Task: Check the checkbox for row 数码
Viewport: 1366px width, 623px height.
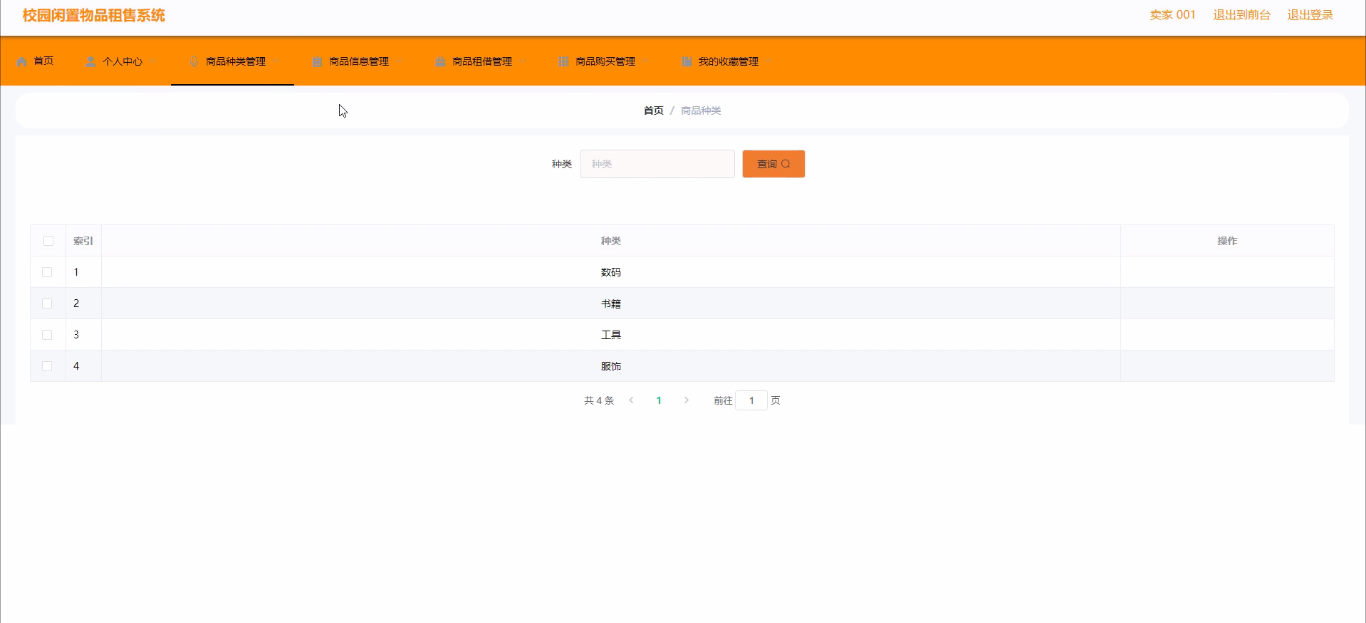Action: click(47, 272)
